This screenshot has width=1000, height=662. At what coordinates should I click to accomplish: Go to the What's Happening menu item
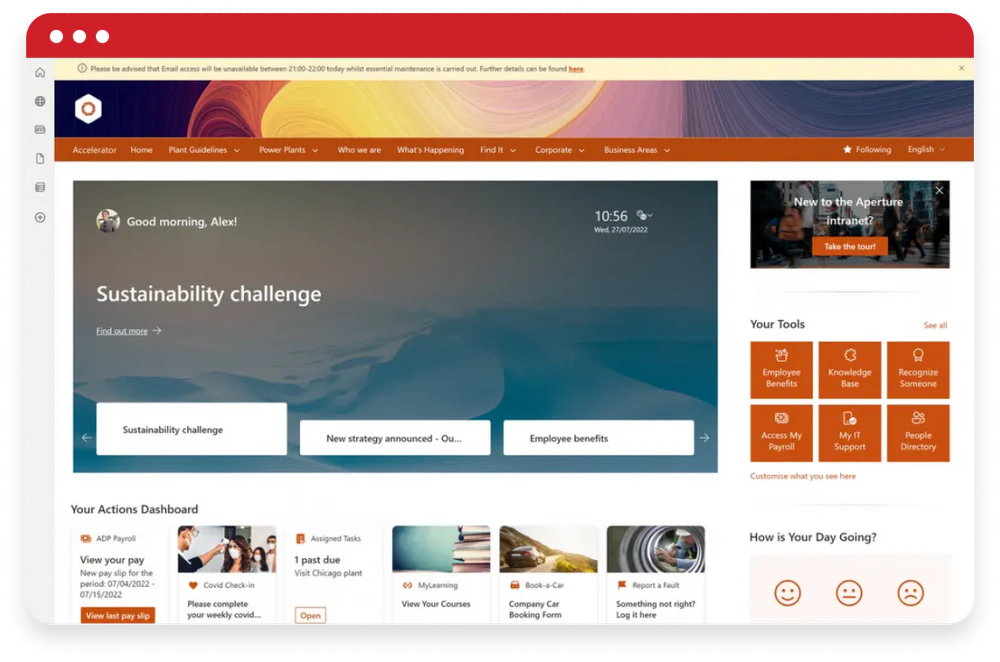[430, 150]
